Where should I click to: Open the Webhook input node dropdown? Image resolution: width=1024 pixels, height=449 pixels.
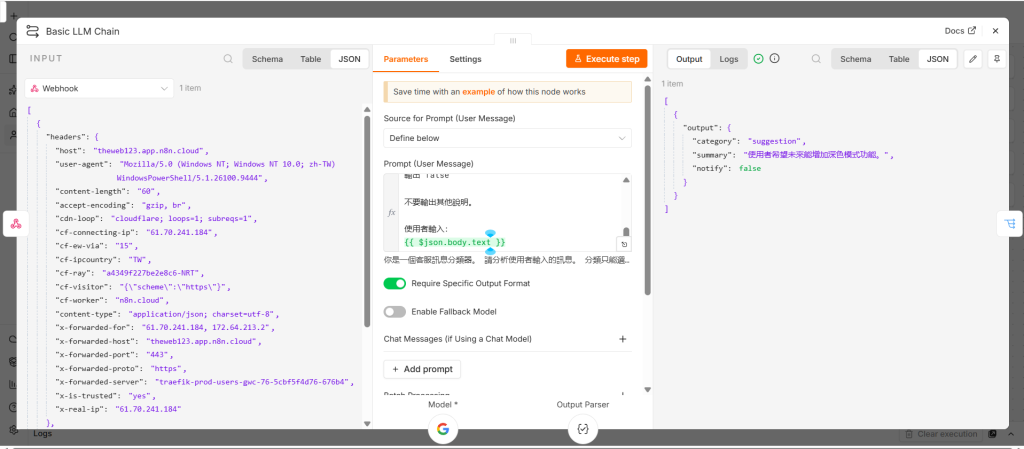click(x=99, y=88)
